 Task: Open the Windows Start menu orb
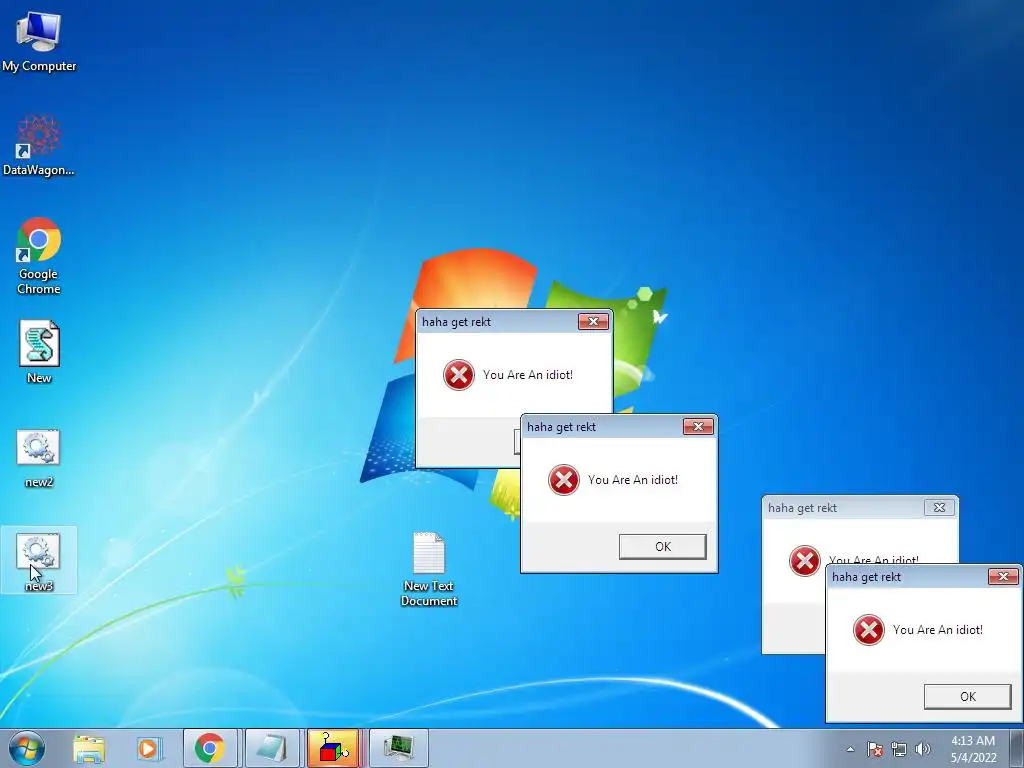tap(27, 748)
